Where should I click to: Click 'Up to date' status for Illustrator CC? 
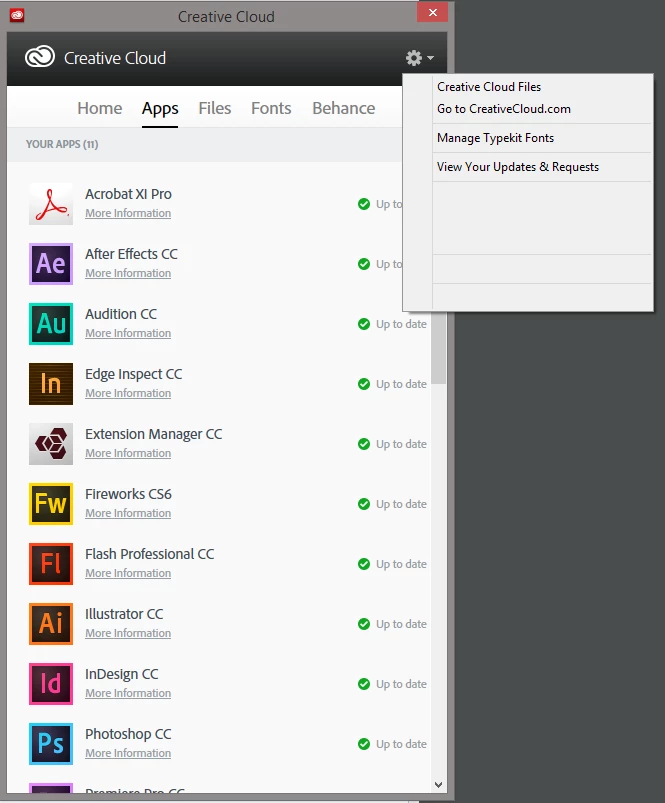[x=401, y=624]
